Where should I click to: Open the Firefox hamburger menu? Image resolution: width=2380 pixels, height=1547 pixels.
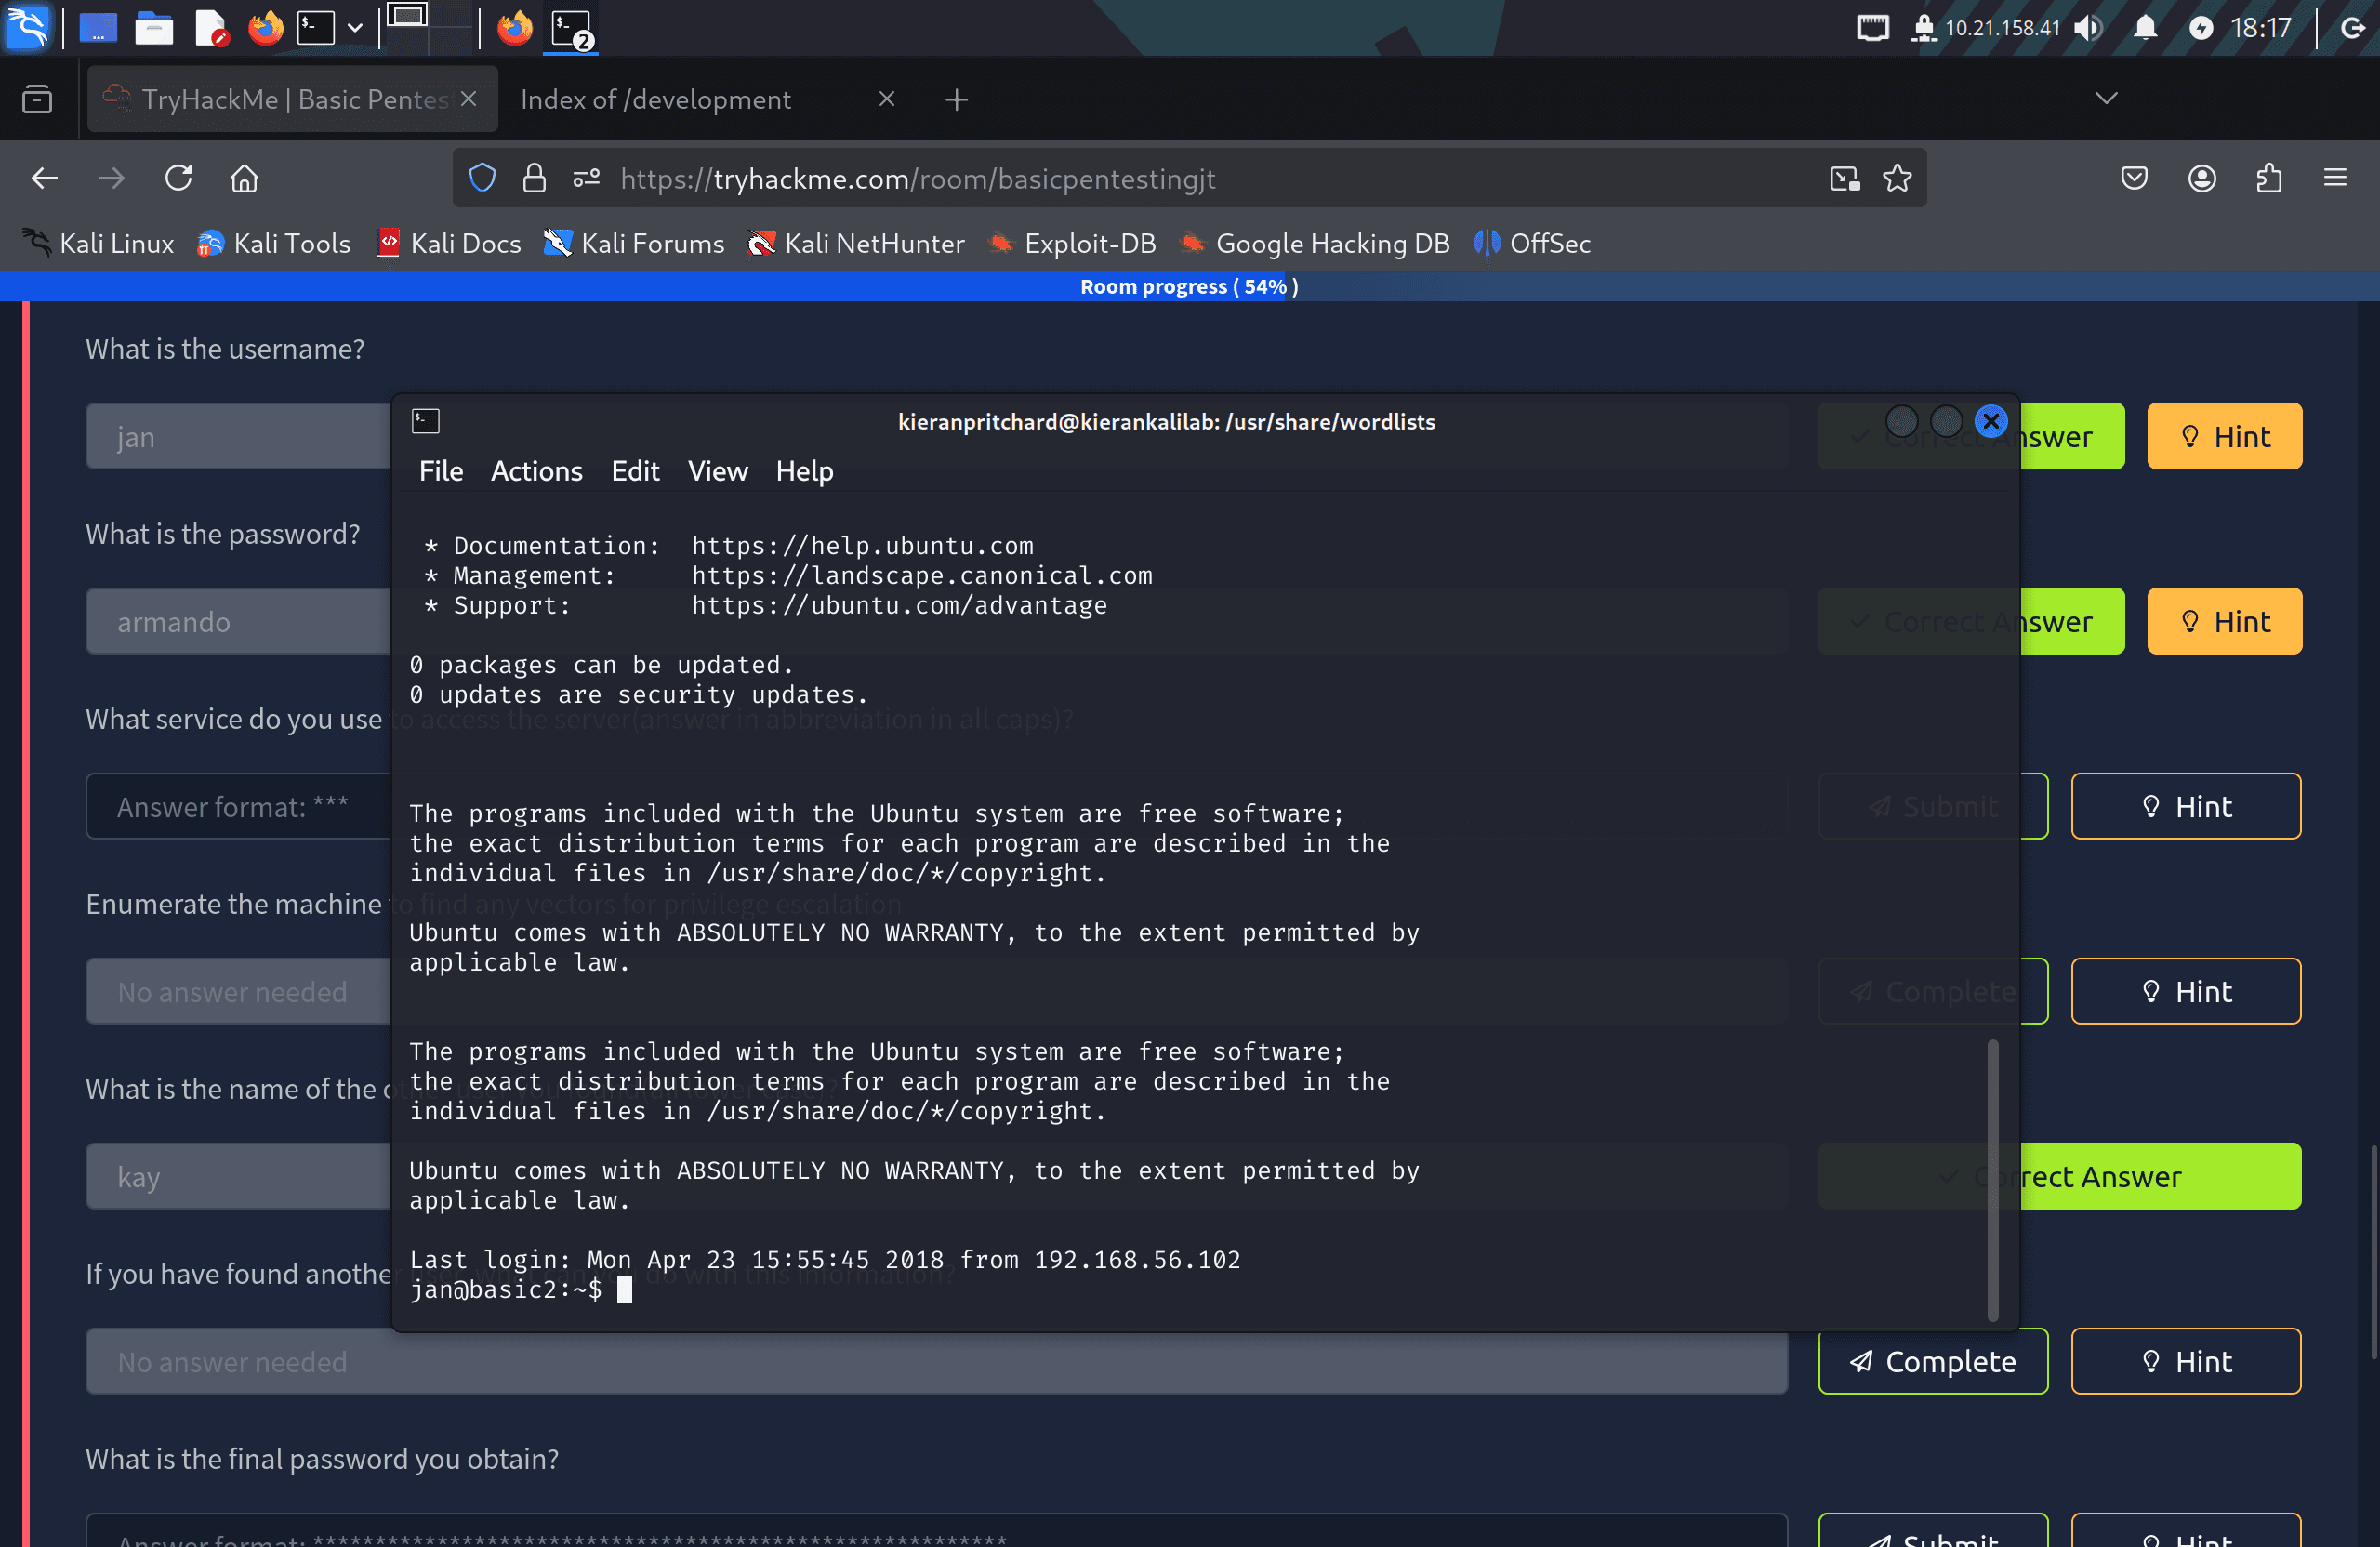2335,179
